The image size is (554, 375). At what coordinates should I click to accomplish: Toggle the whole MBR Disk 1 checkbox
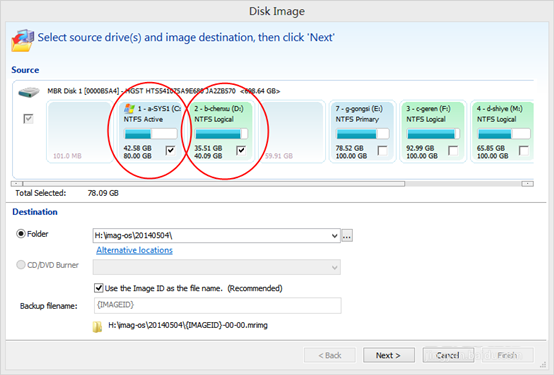(28, 119)
